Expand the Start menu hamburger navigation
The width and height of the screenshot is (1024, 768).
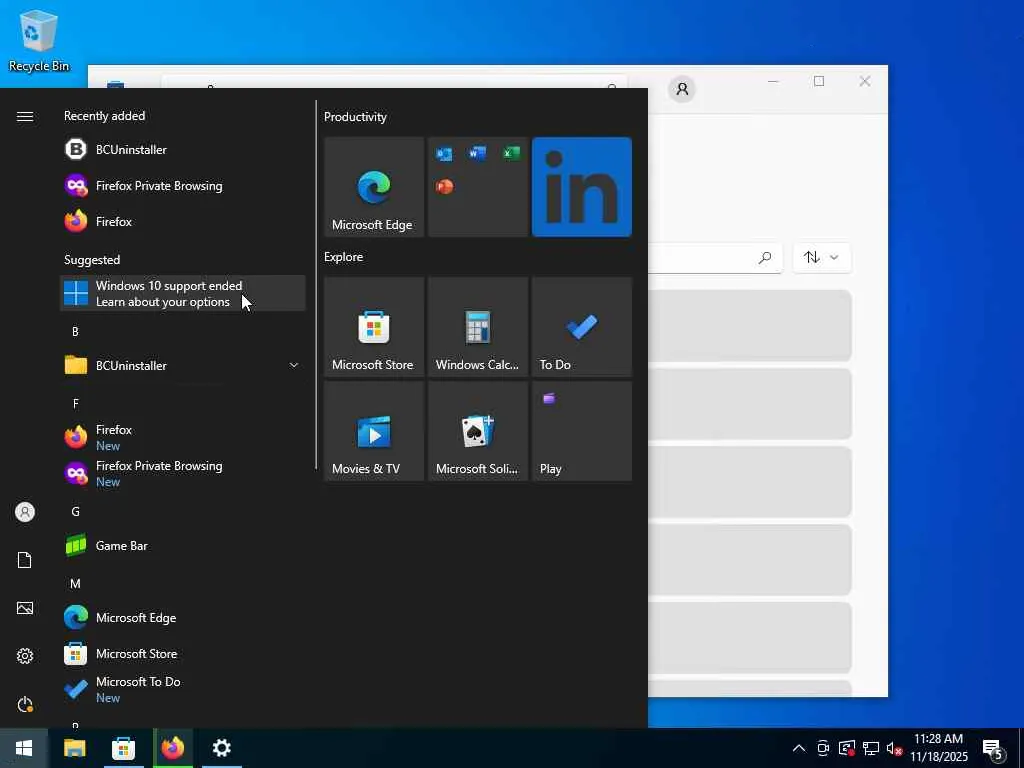point(25,117)
